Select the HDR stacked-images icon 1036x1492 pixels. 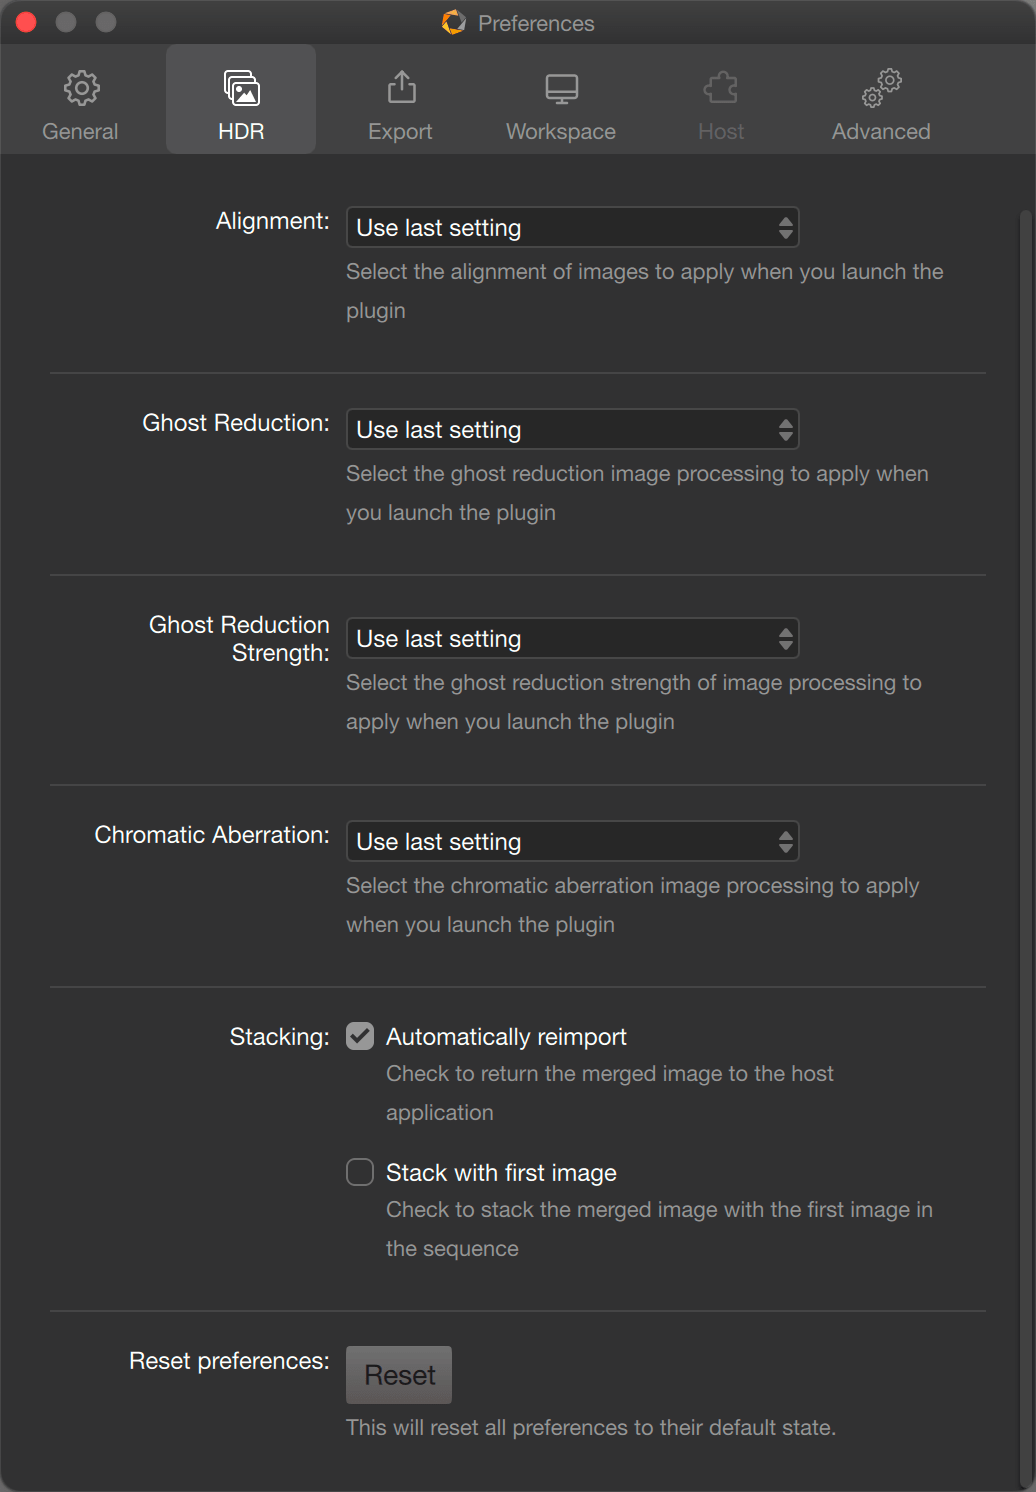pos(241,88)
